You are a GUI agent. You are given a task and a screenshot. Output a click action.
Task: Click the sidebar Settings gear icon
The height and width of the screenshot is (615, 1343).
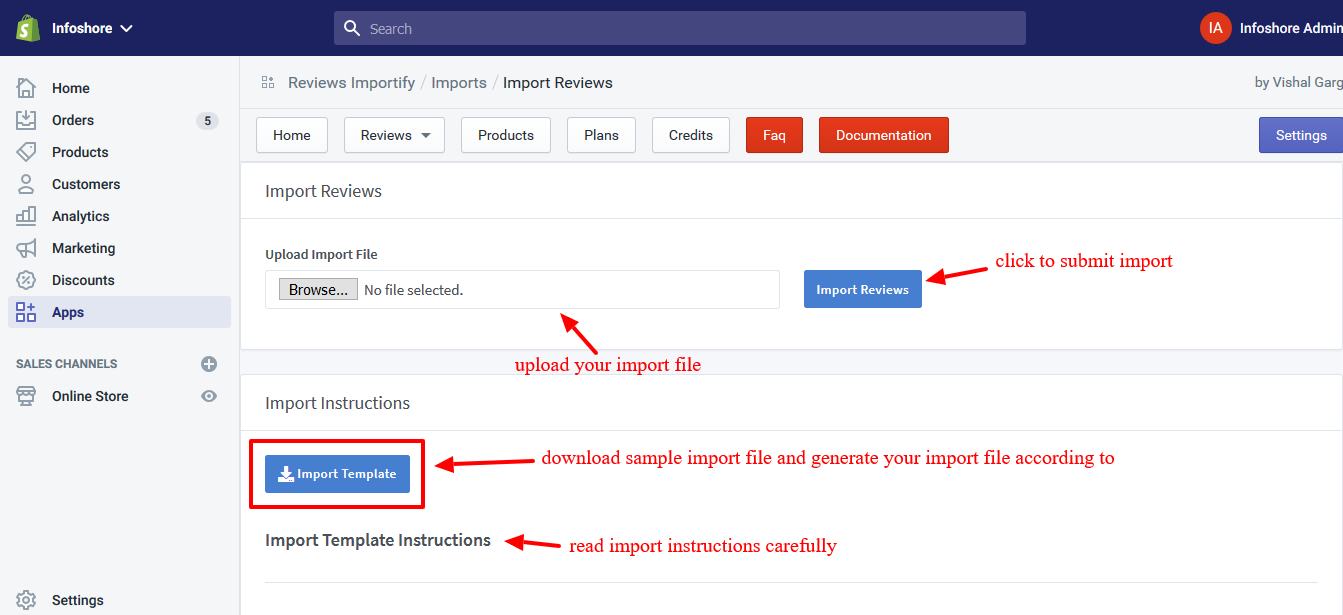pyautogui.click(x=26, y=600)
